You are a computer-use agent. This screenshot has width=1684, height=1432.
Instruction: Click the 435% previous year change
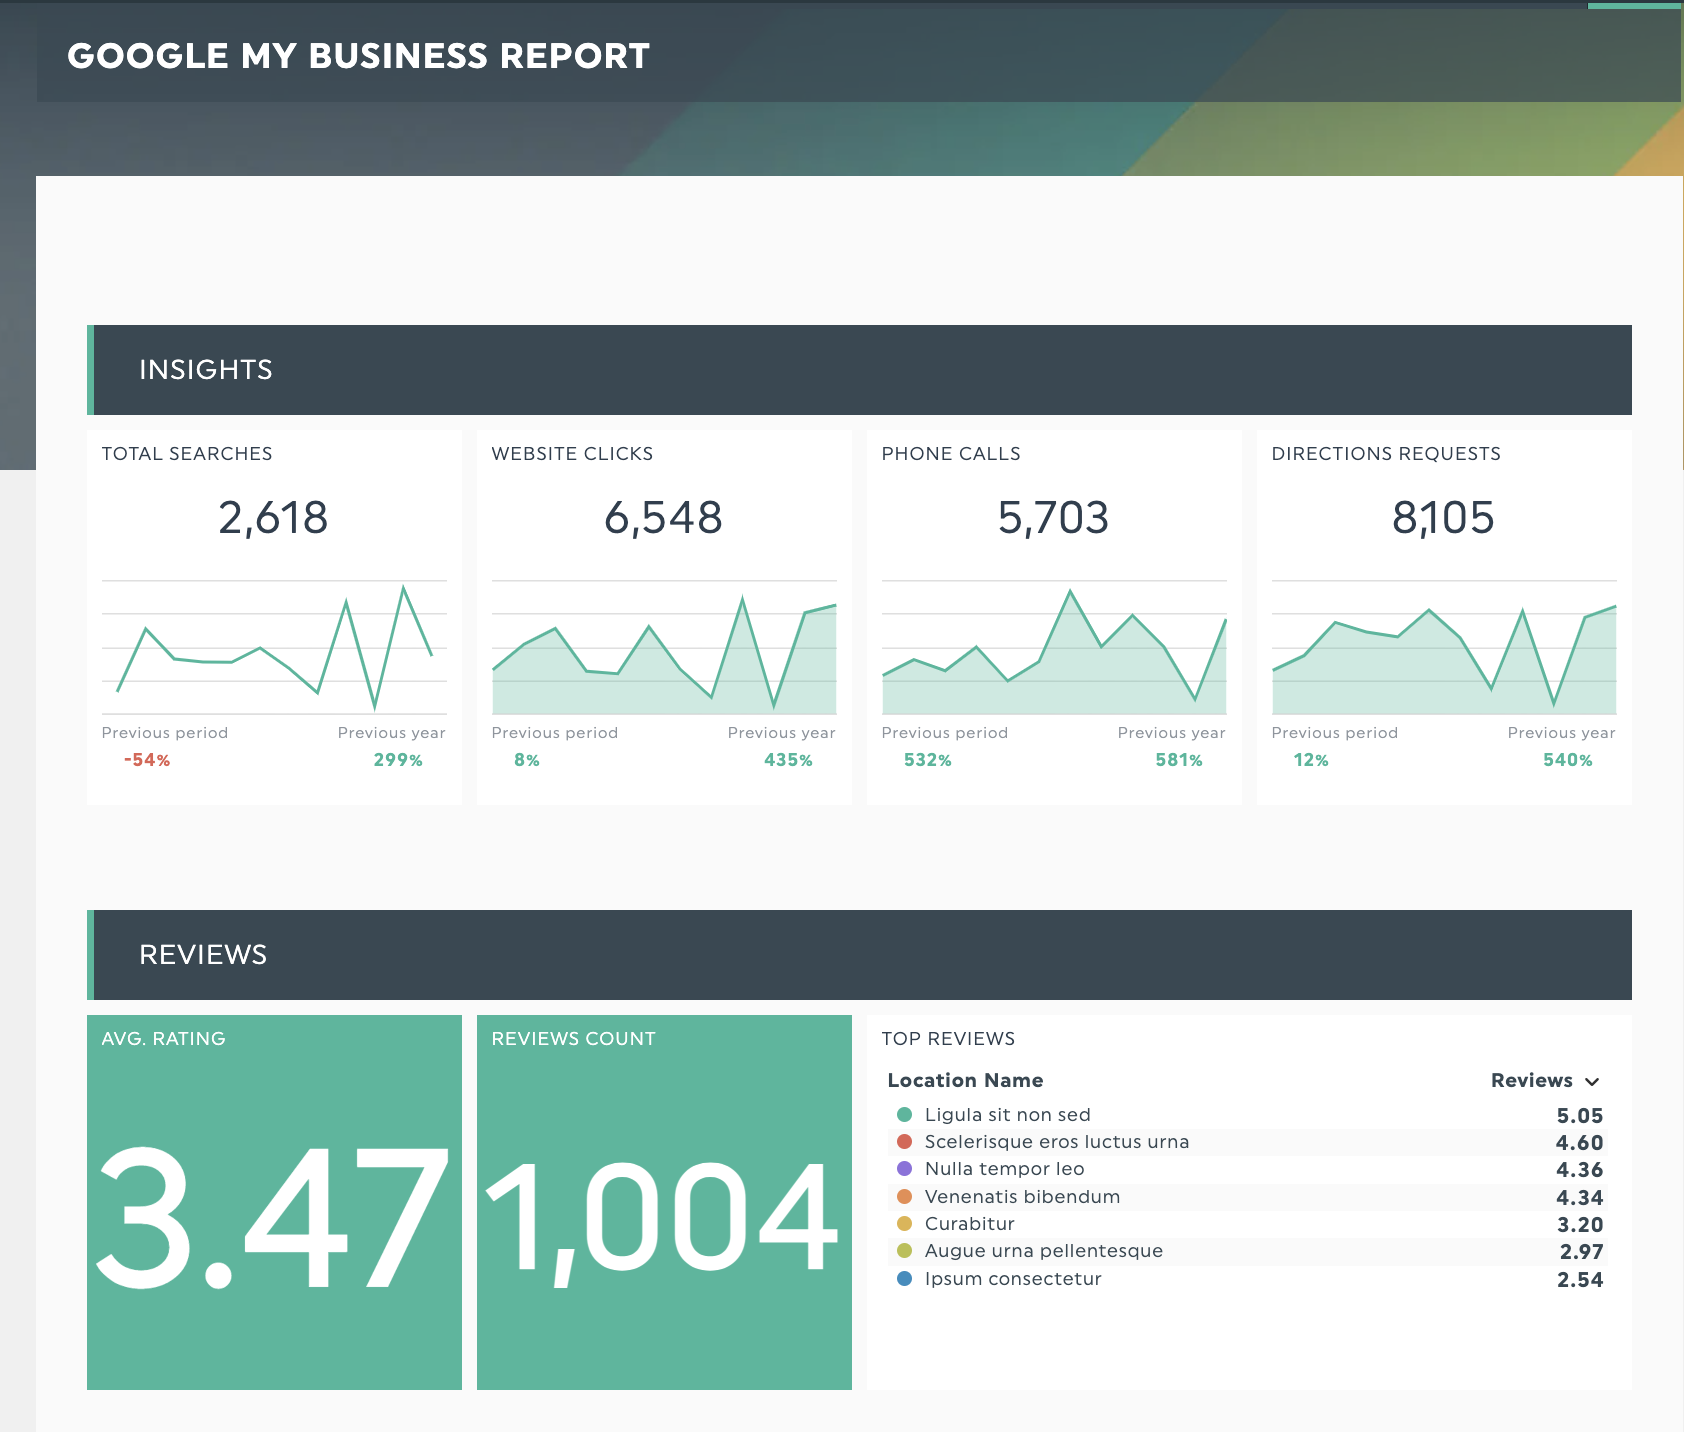click(x=788, y=760)
